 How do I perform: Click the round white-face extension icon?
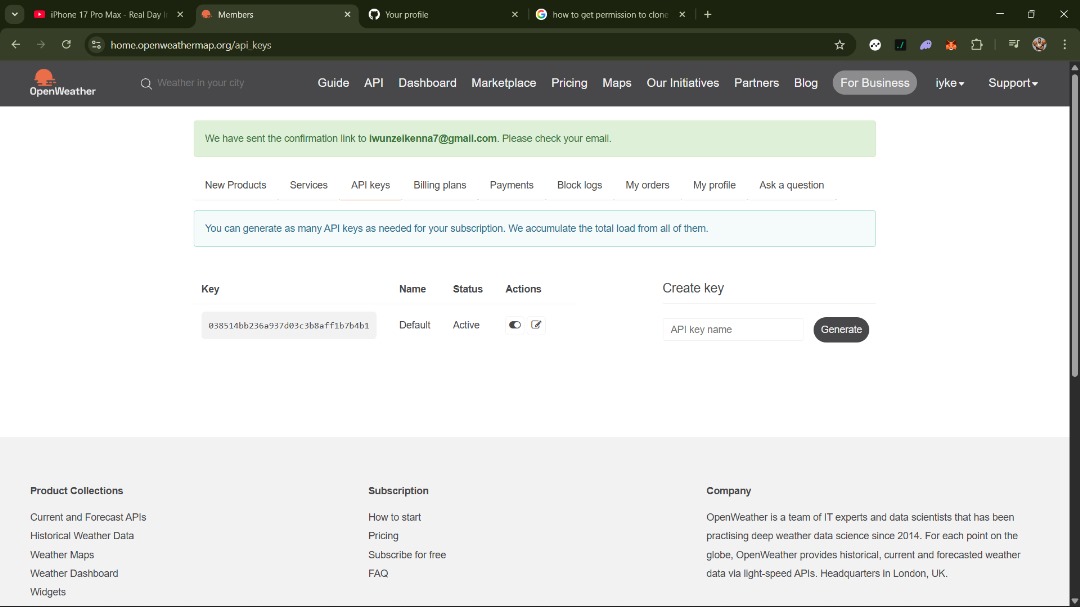coord(875,45)
